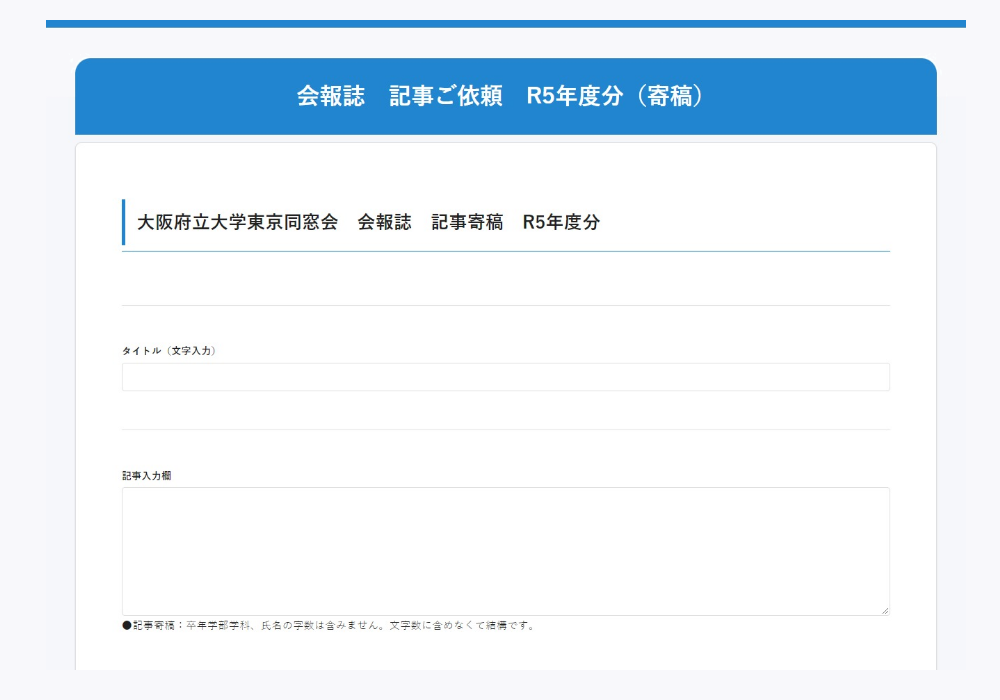
Task: Click the textarea resize grip at bottom-right corner
Action: [886, 608]
